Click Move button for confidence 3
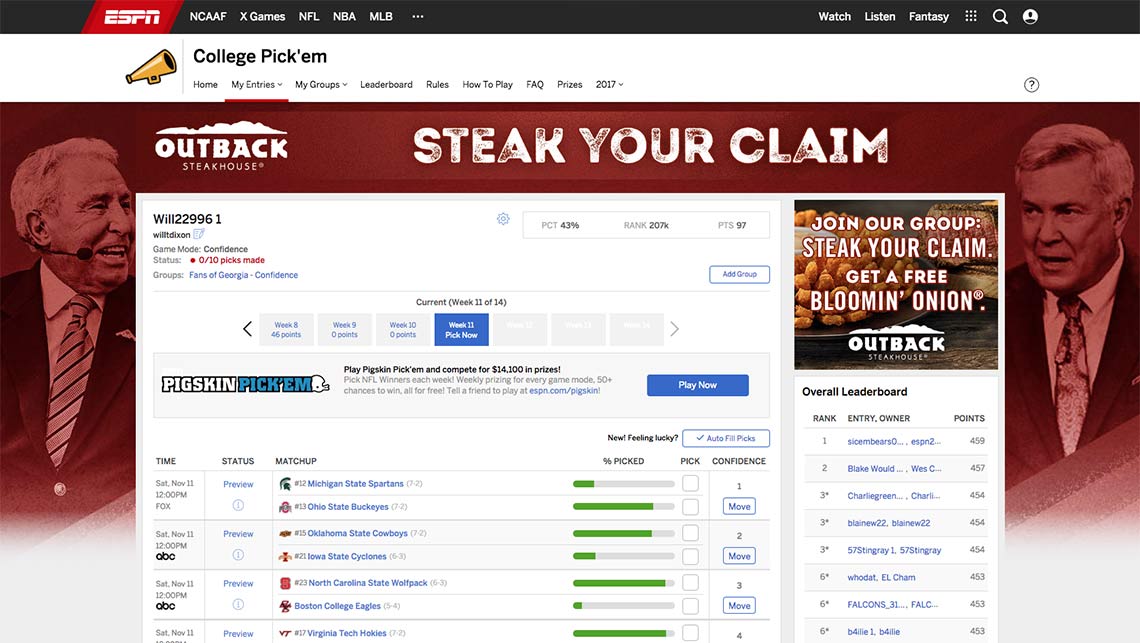Screen dimensions: 1140x643 (739, 605)
